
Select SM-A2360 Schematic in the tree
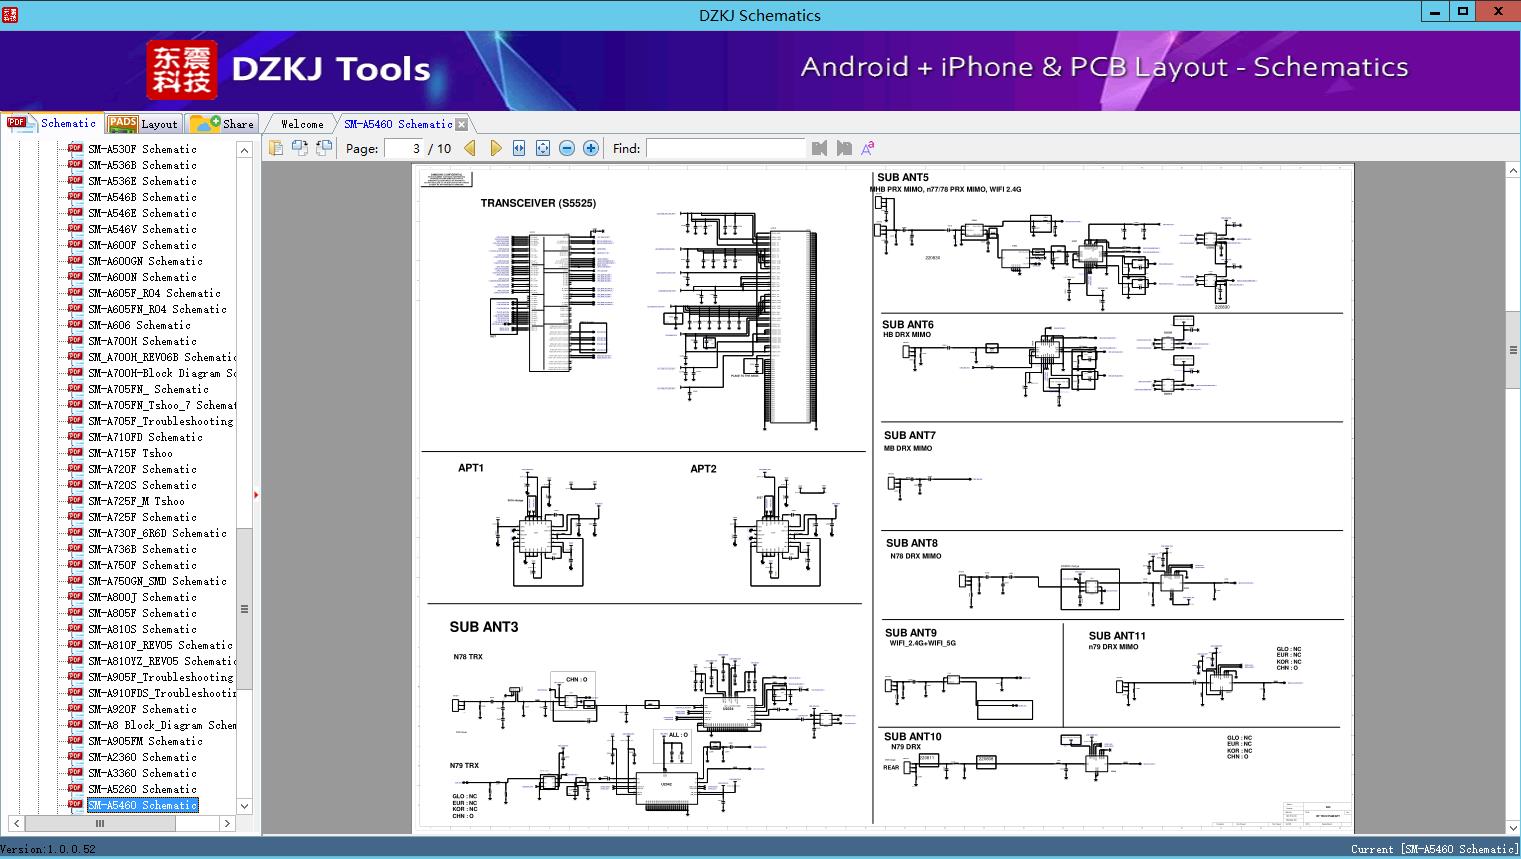(x=142, y=757)
